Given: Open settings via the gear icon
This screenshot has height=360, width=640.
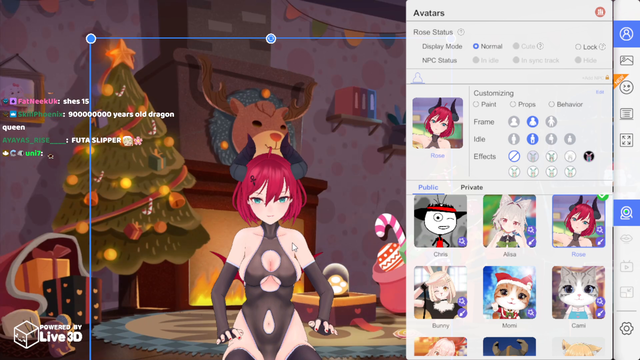Looking at the screenshot, I should coord(627,328).
